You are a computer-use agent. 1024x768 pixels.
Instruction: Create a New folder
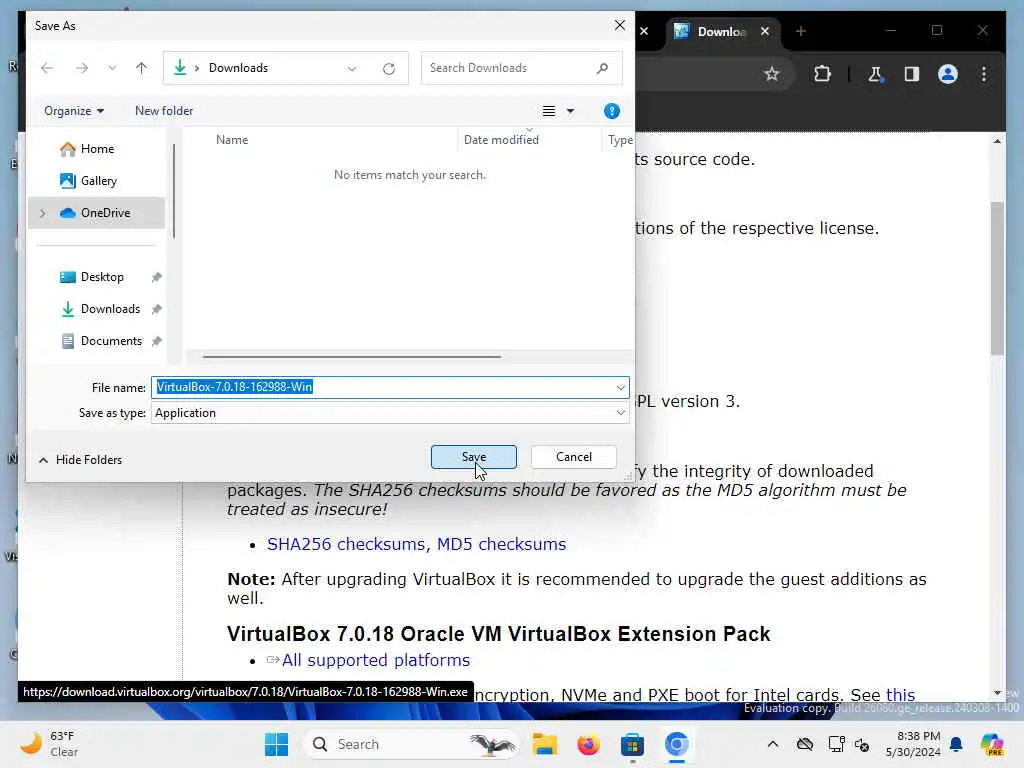[164, 111]
